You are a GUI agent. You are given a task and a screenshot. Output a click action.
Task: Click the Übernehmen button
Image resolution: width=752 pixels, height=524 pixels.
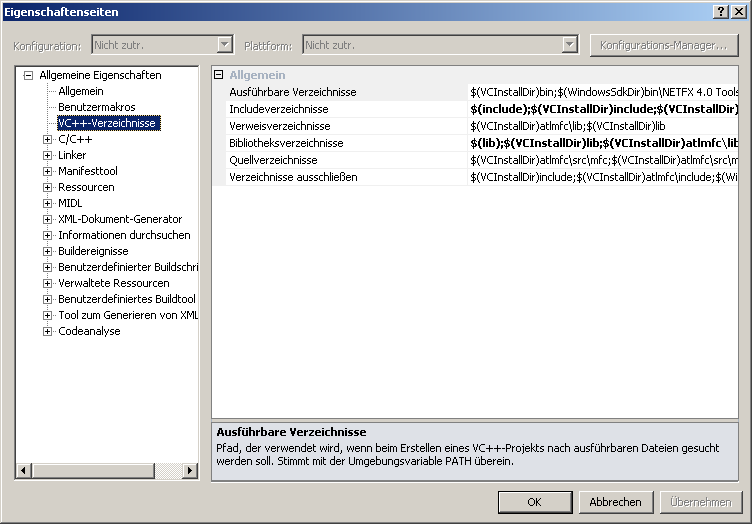point(701,502)
